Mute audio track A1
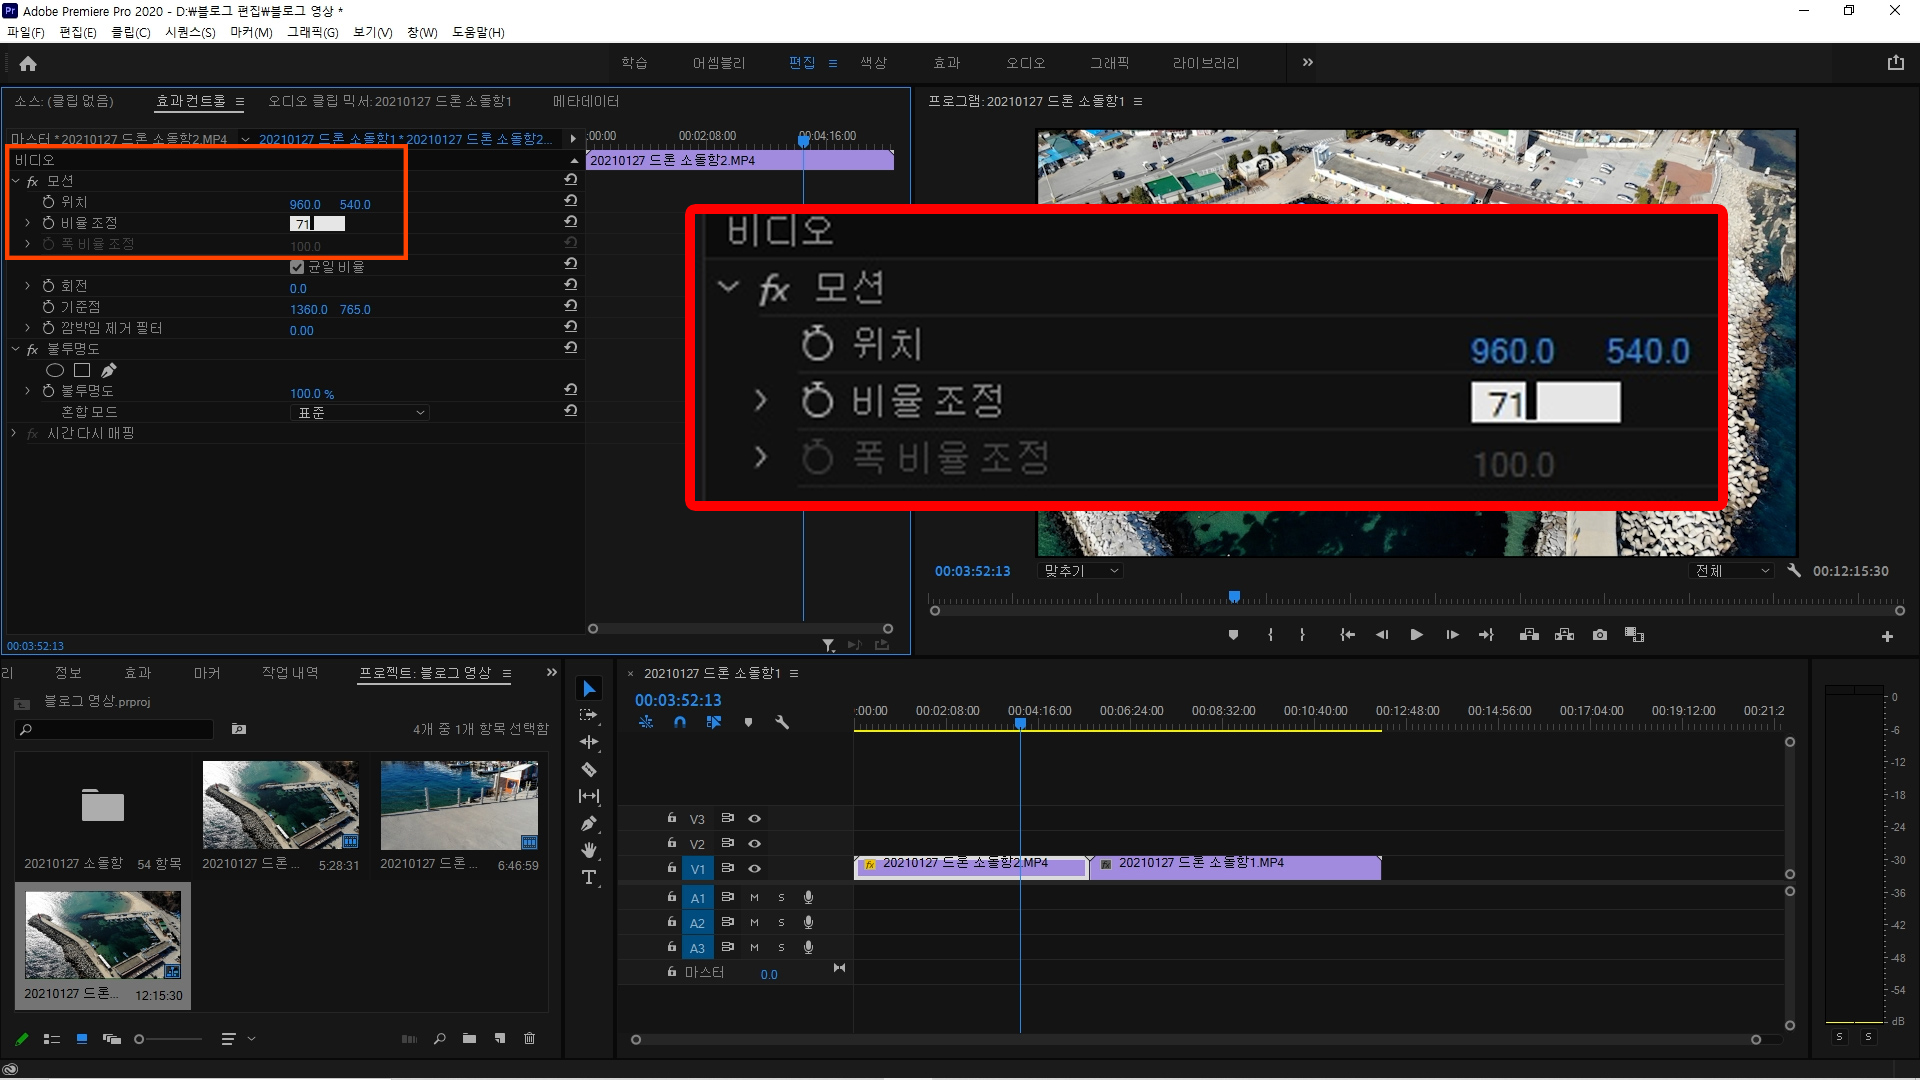 point(755,898)
